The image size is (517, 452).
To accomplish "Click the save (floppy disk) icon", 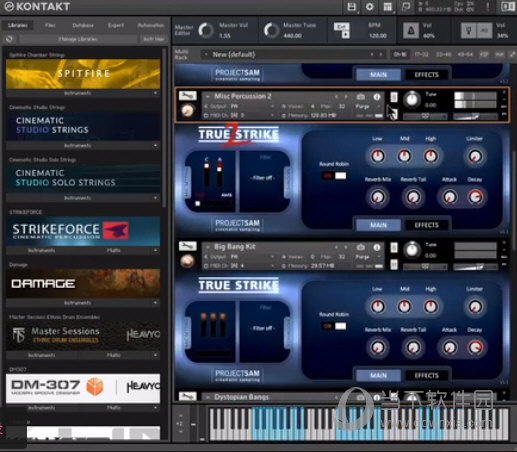I will [x=351, y=7].
